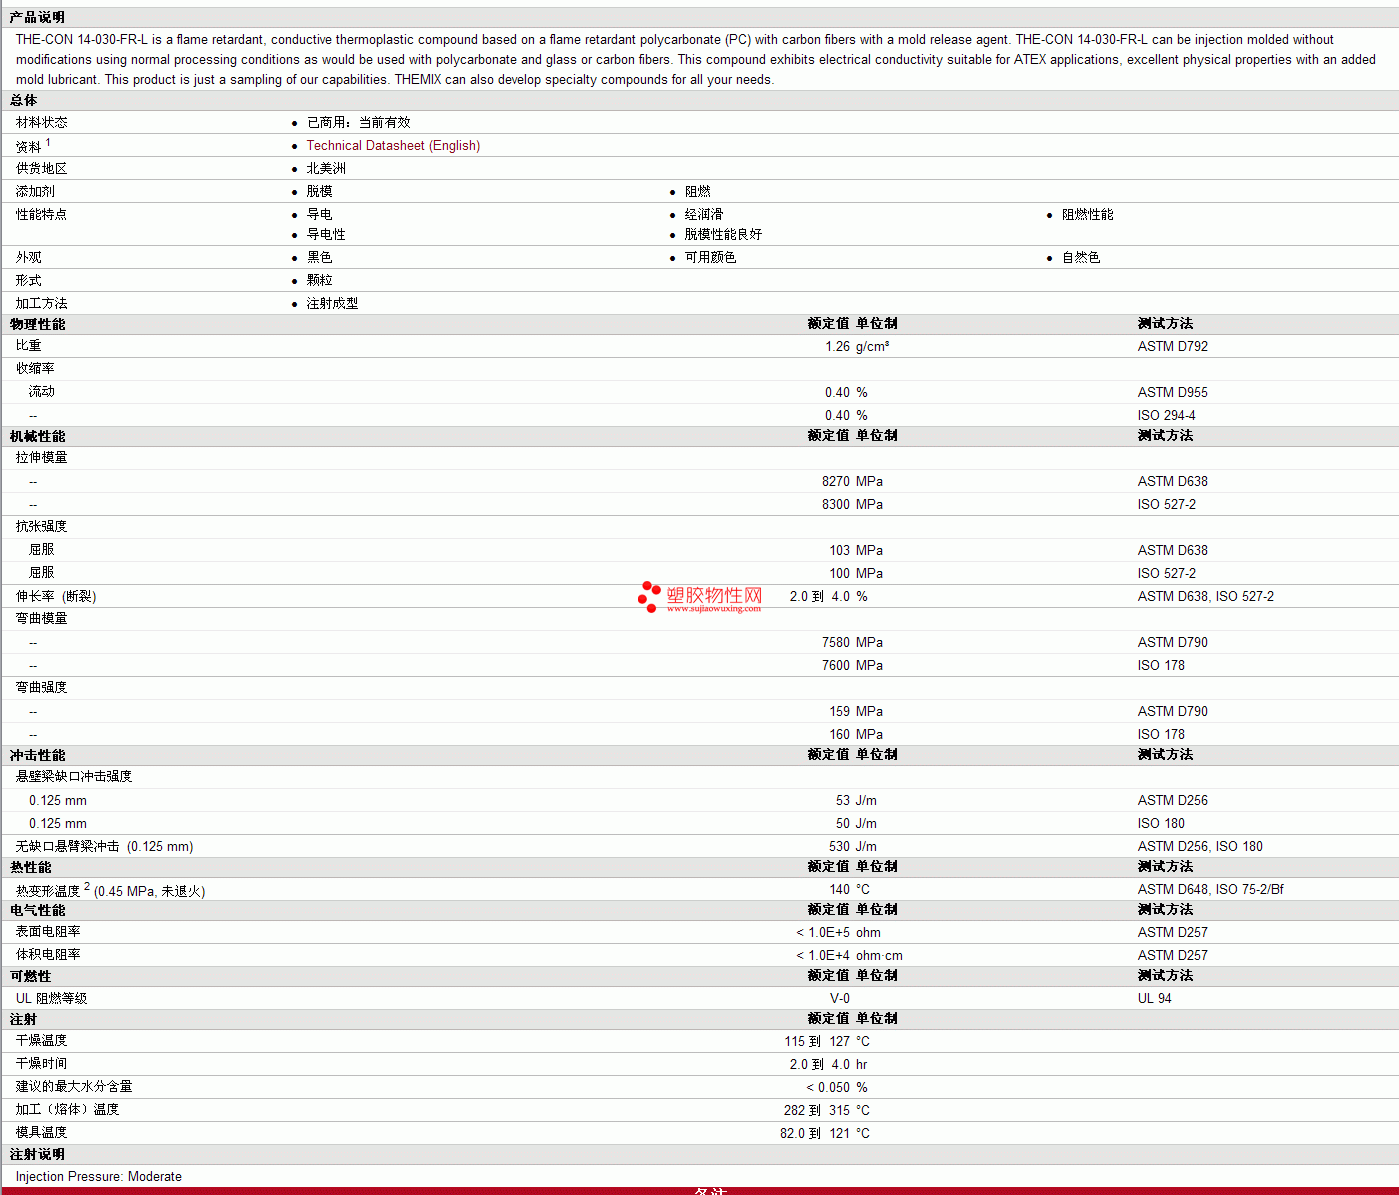Click the ASTM D638, ISO 527-2 method
This screenshot has height=1195, width=1399.
(1206, 597)
